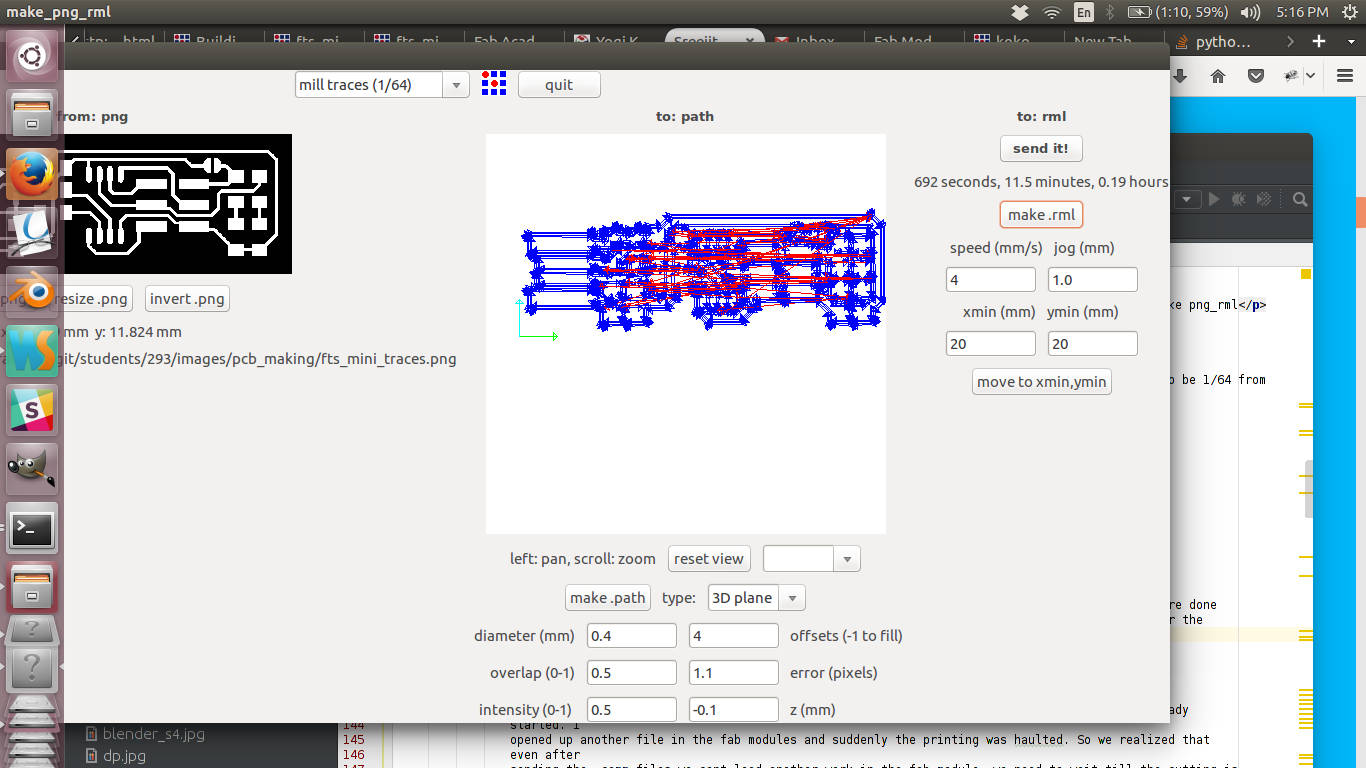
Task: Open the Ubuntu Dash launcher
Action: 32,55
